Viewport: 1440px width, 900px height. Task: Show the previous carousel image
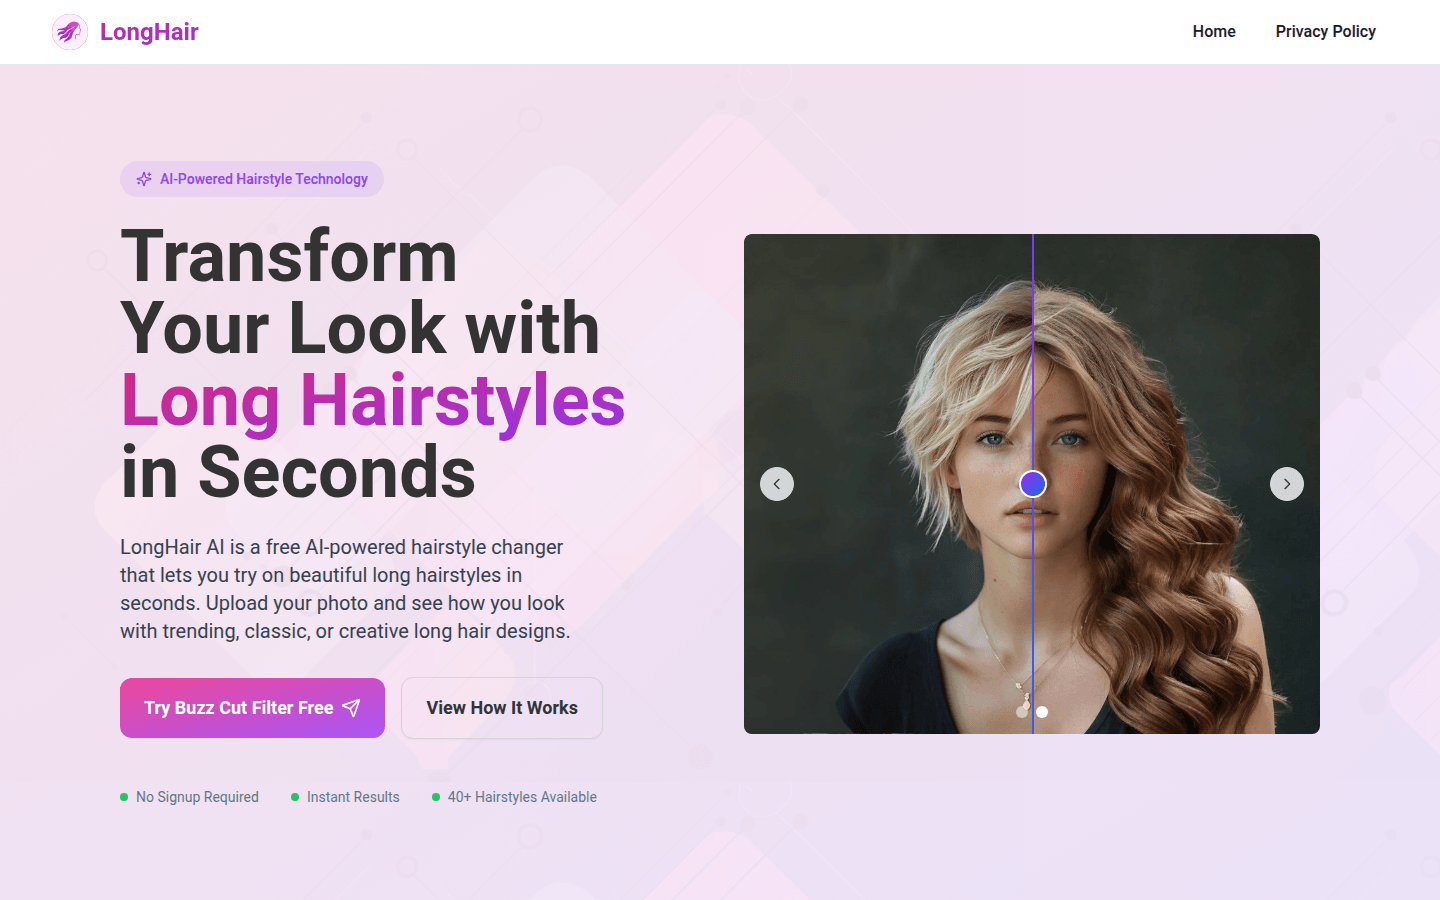click(777, 484)
